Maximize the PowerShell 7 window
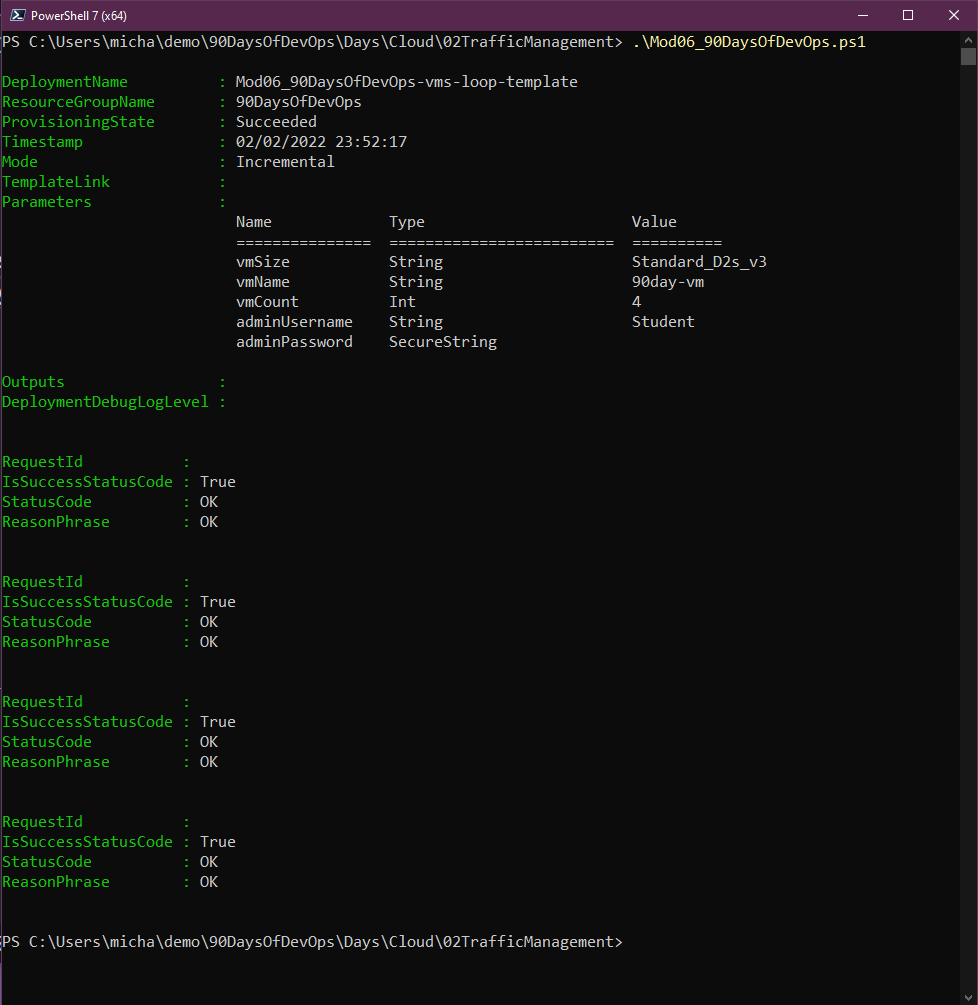978x1005 pixels. 908,15
